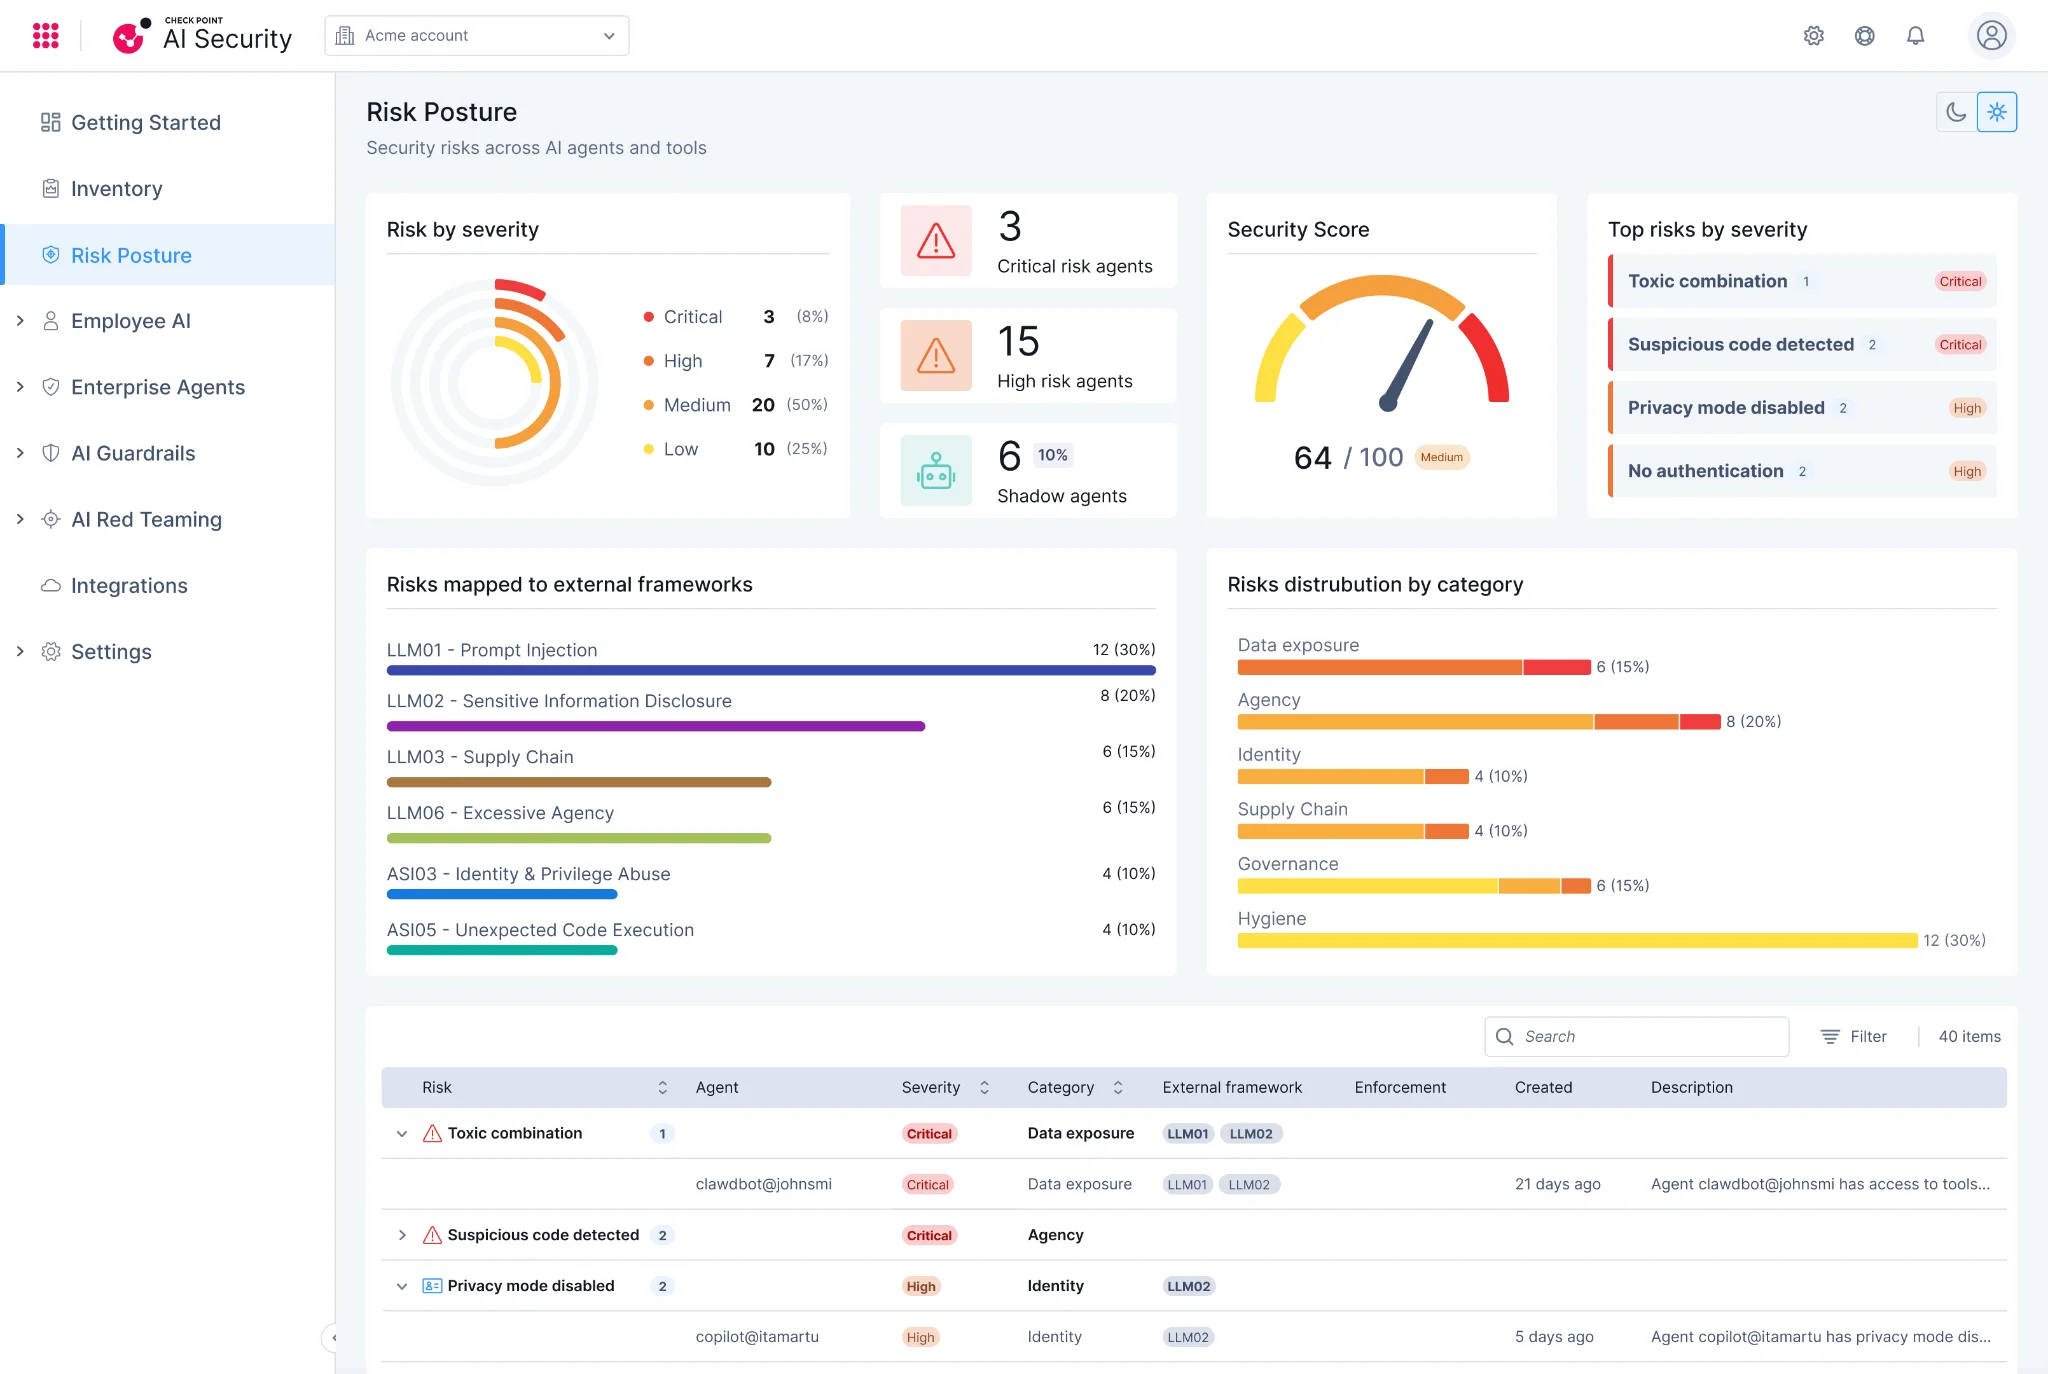Sort the Category column
The width and height of the screenshot is (2048, 1374).
1118,1088
